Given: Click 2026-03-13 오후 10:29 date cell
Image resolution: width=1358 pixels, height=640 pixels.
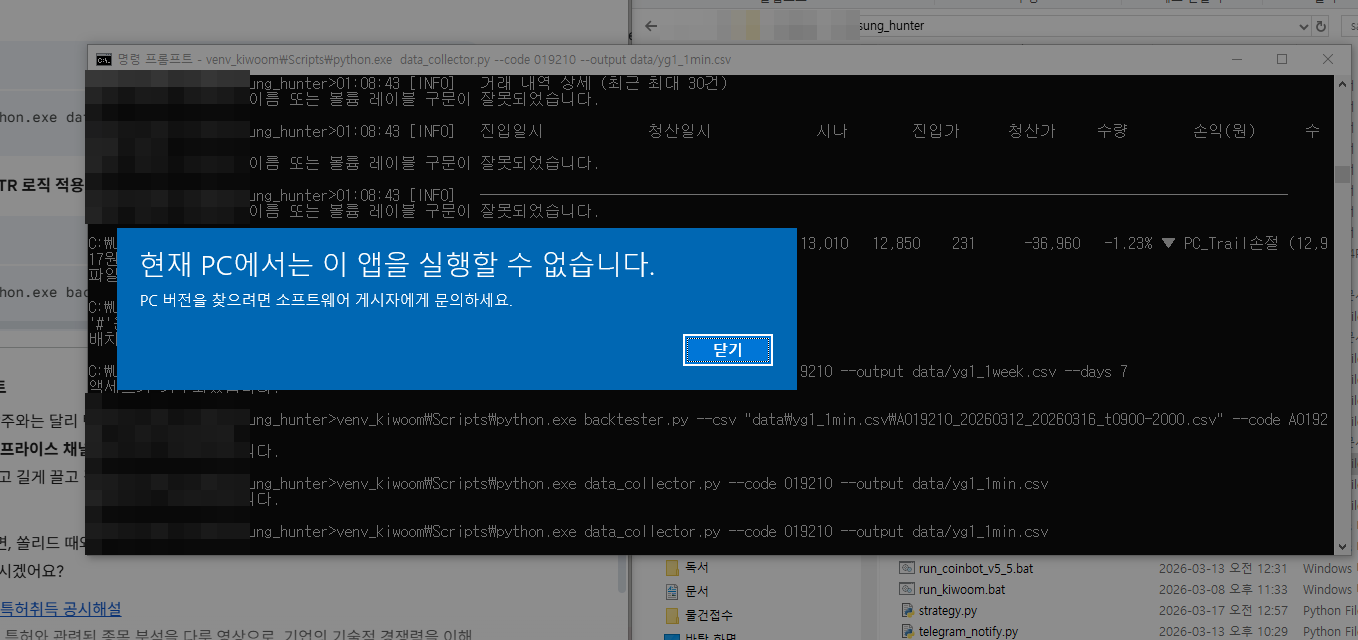Looking at the screenshot, I should pyautogui.click(x=1222, y=631).
